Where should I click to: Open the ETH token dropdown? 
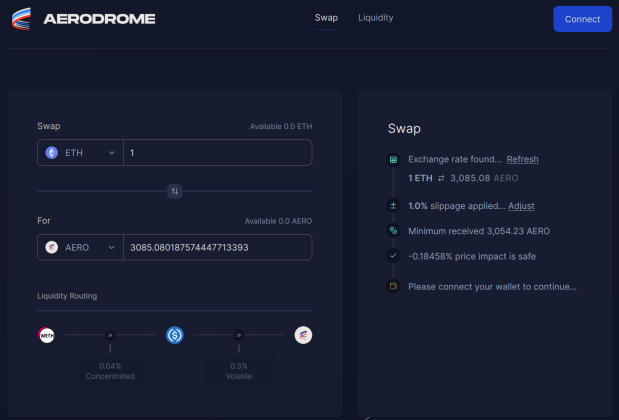pyautogui.click(x=80, y=153)
